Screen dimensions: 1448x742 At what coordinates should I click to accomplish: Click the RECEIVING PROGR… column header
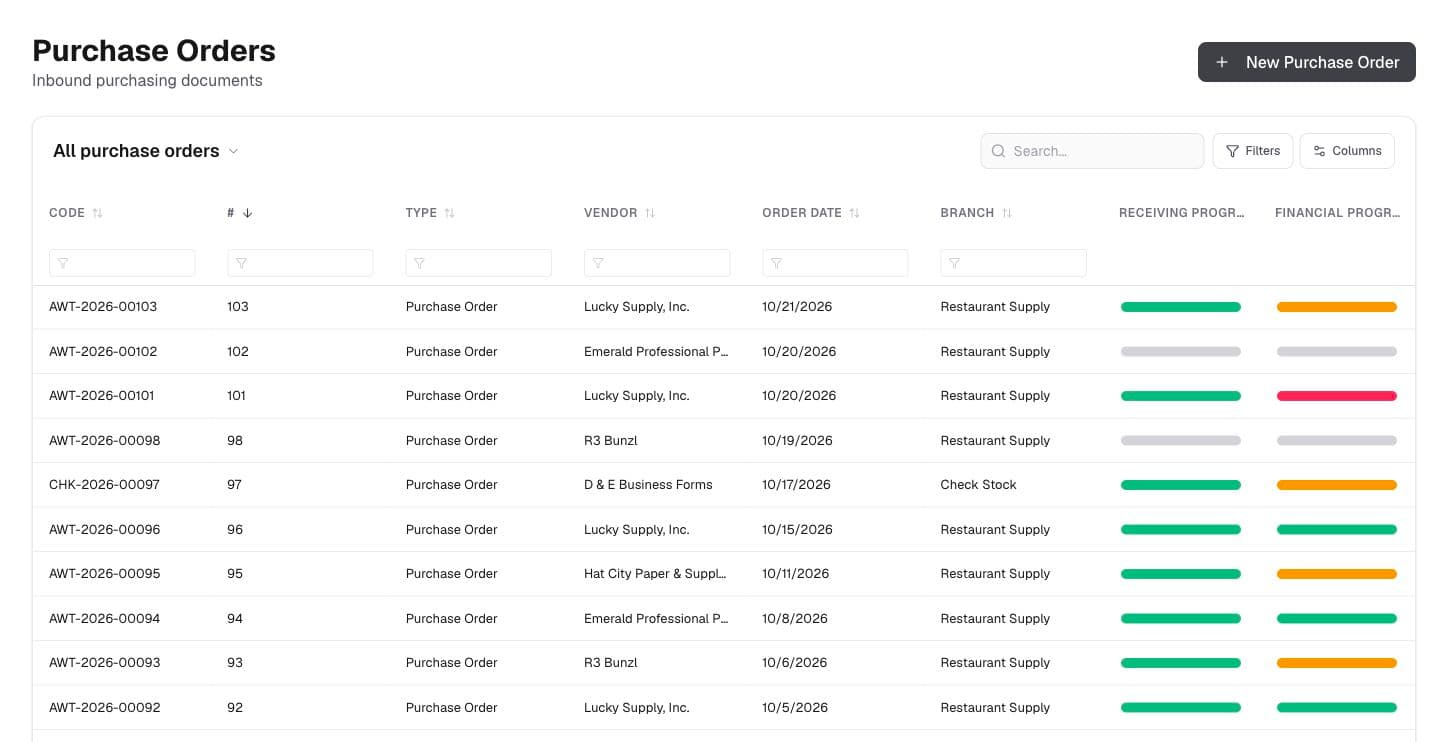(1182, 213)
